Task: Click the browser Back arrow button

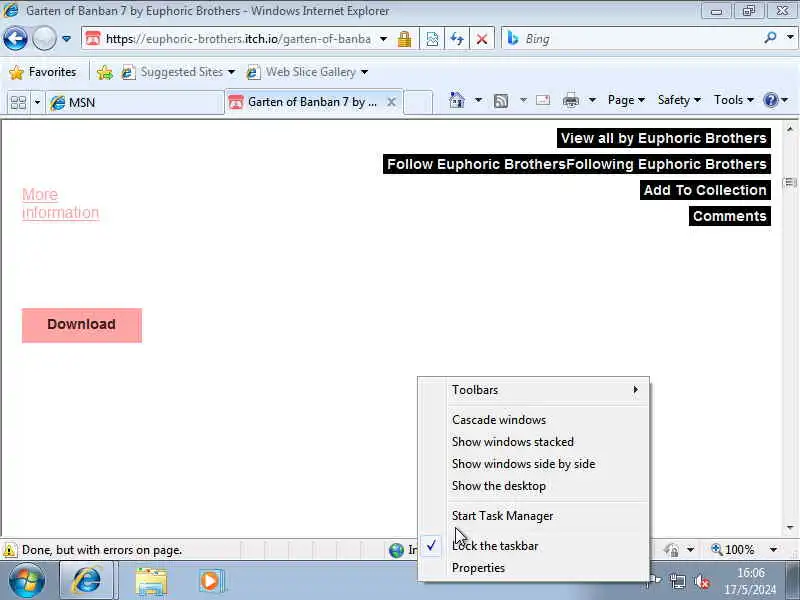Action: [15, 38]
